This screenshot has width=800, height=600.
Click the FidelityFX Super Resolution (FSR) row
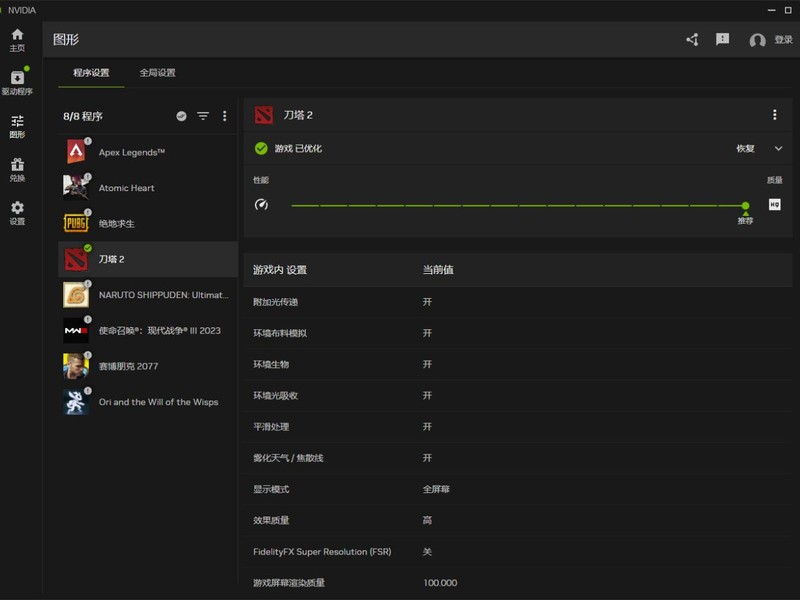click(x=518, y=552)
